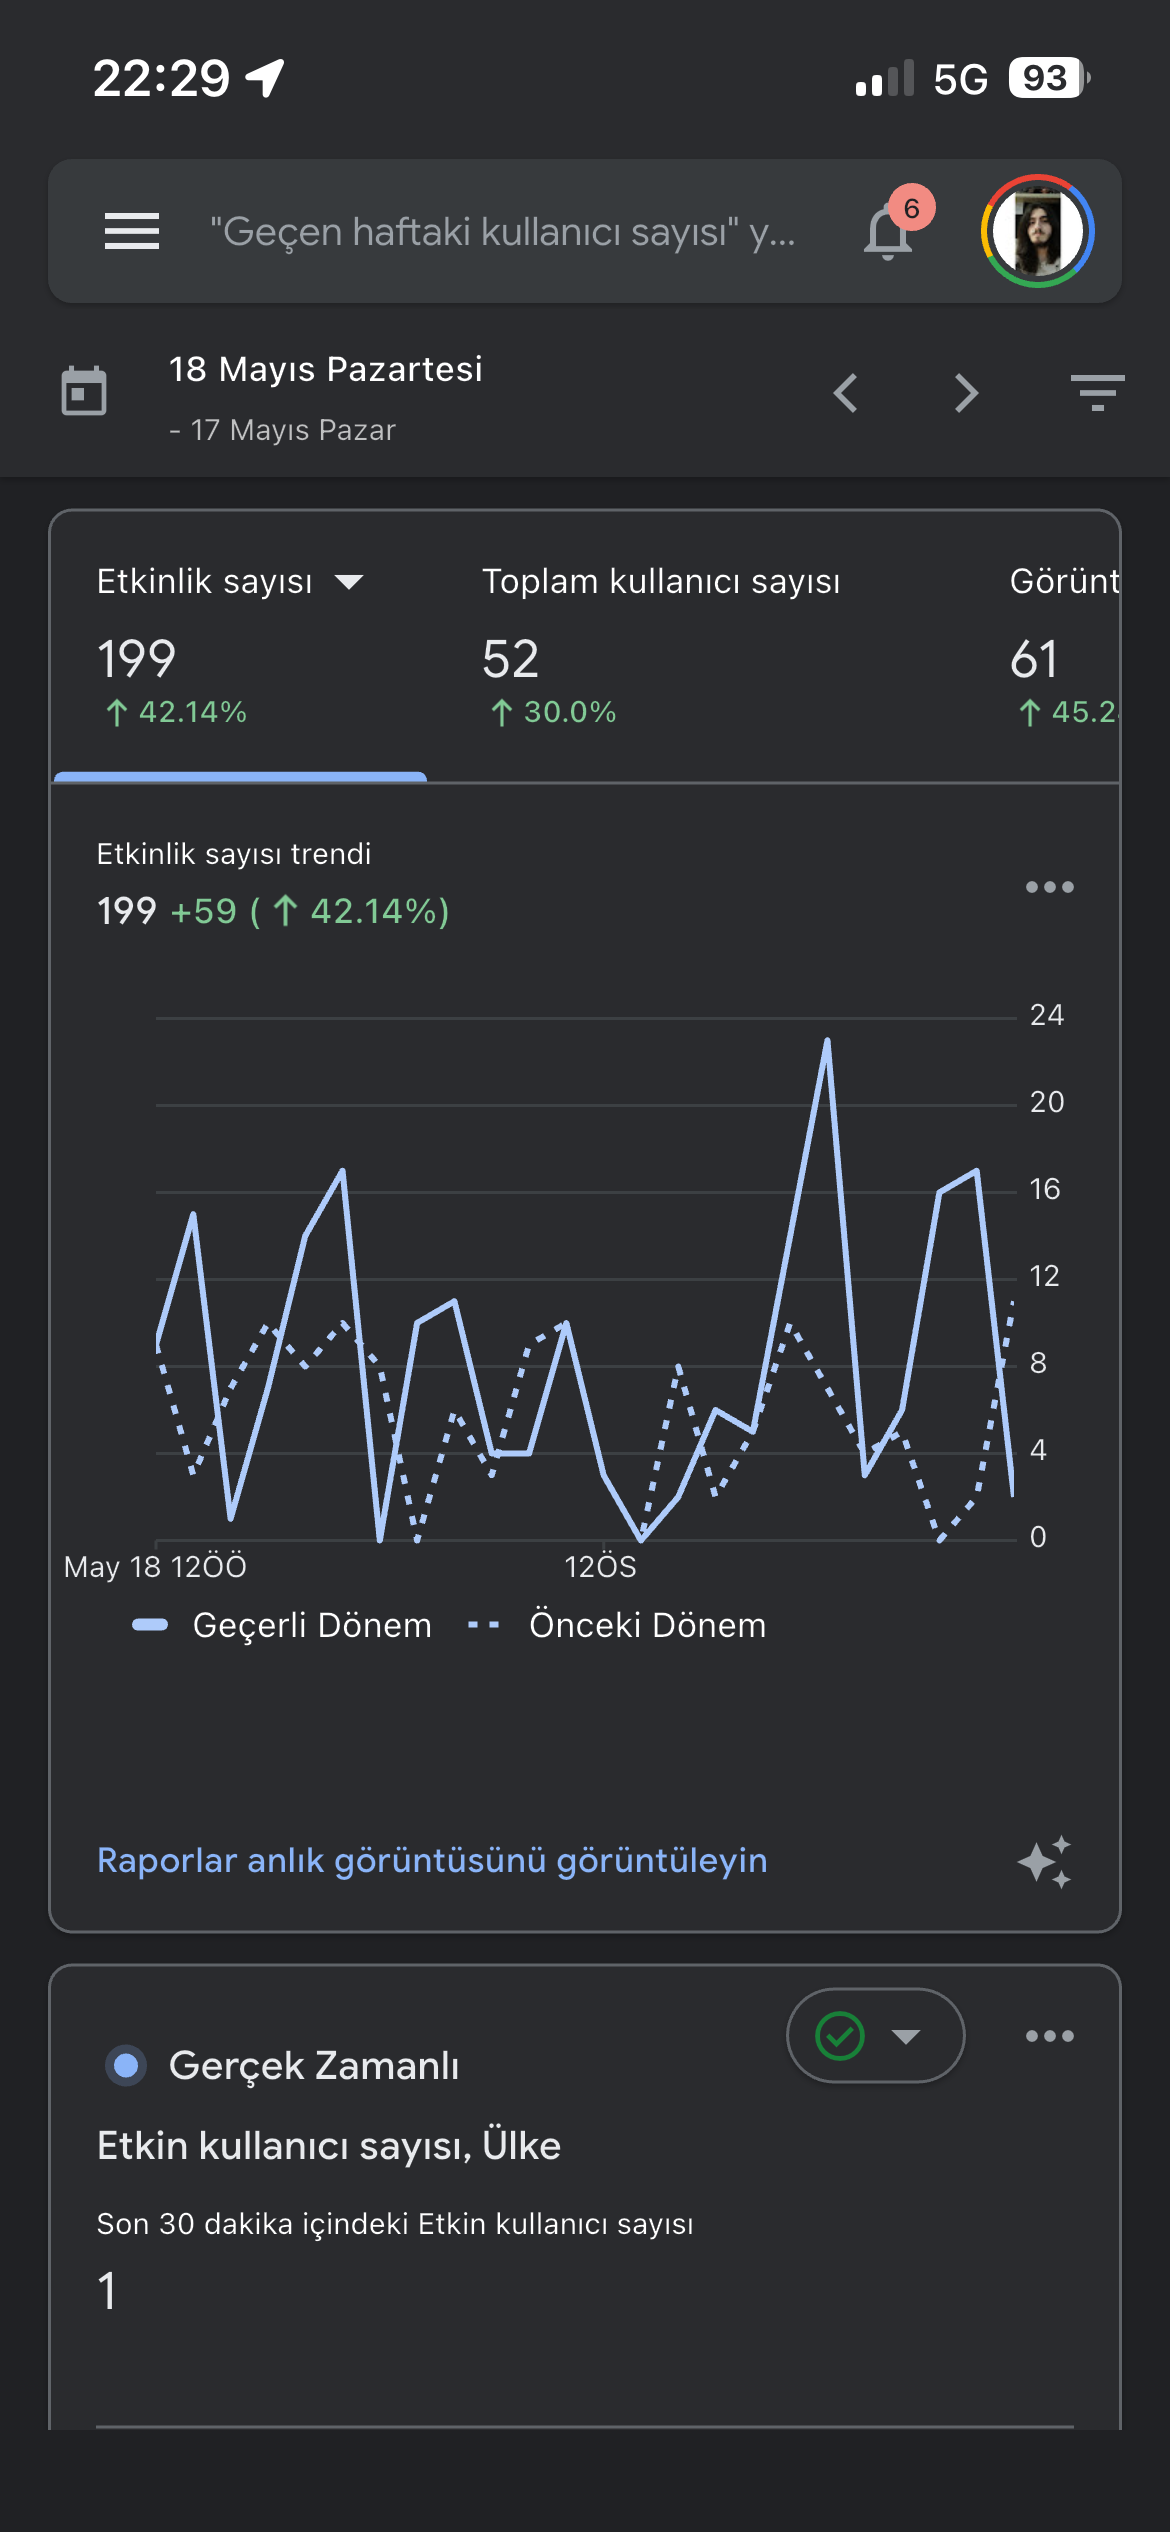Viewport: 1170px width, 2532px height.
Task: Expand the green checkmark status dropdown
Action: click(x=876, y=2036)
